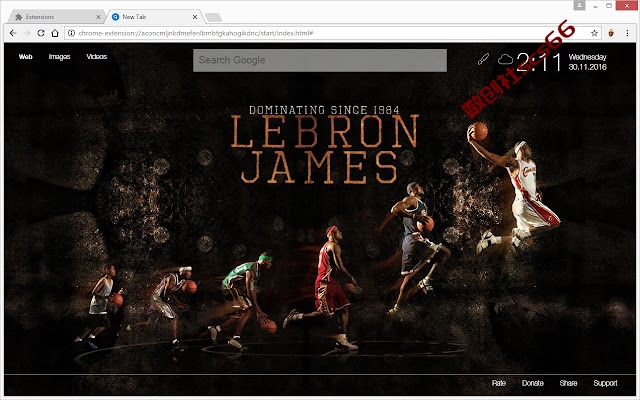Viewport: 640px width, 400px height.
Task: Open the paintbrush customization icon
Action: click(x=483, y=59)
